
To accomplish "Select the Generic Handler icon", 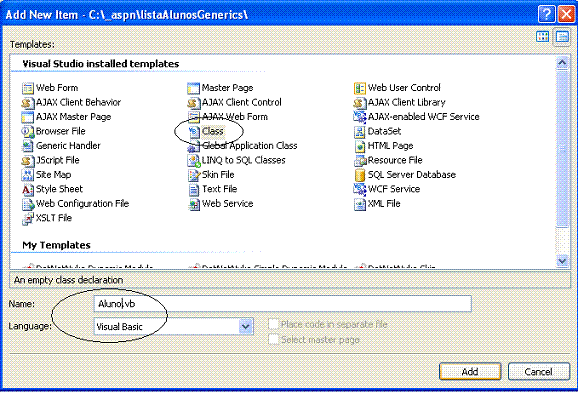I will click(28, 146).
